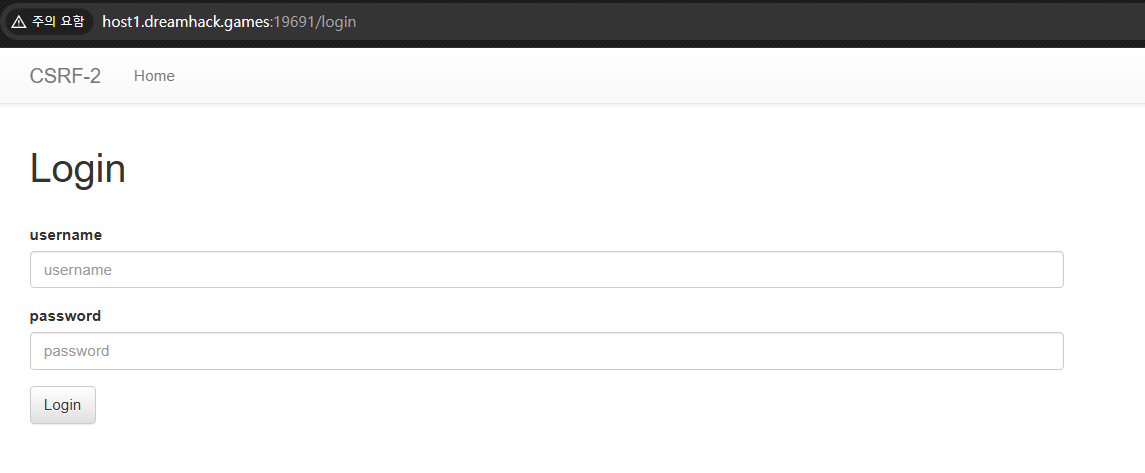Click the password placeholder text in the field

coord(77,351)
